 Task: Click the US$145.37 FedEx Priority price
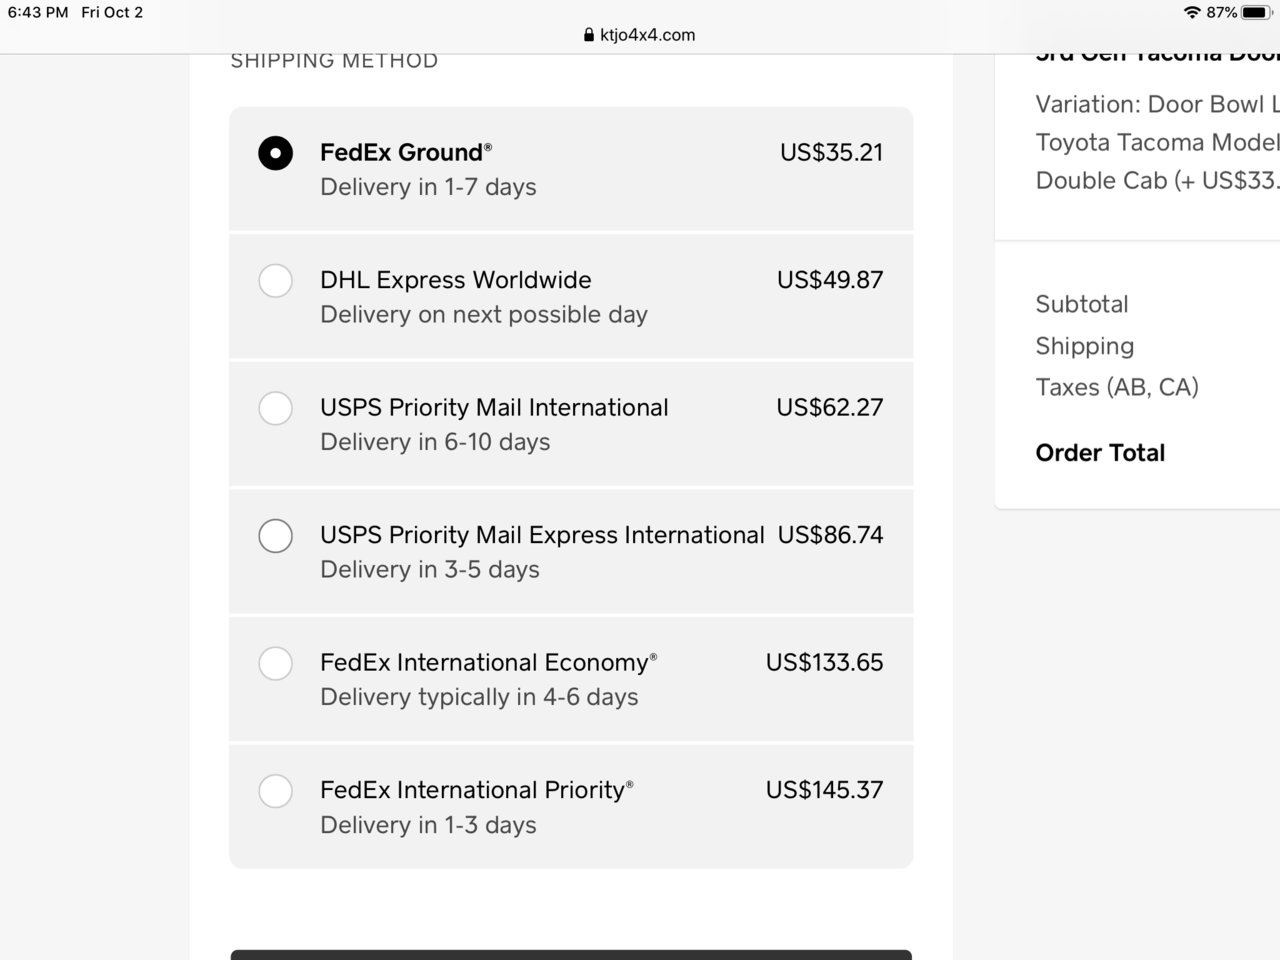pos(824,790)
